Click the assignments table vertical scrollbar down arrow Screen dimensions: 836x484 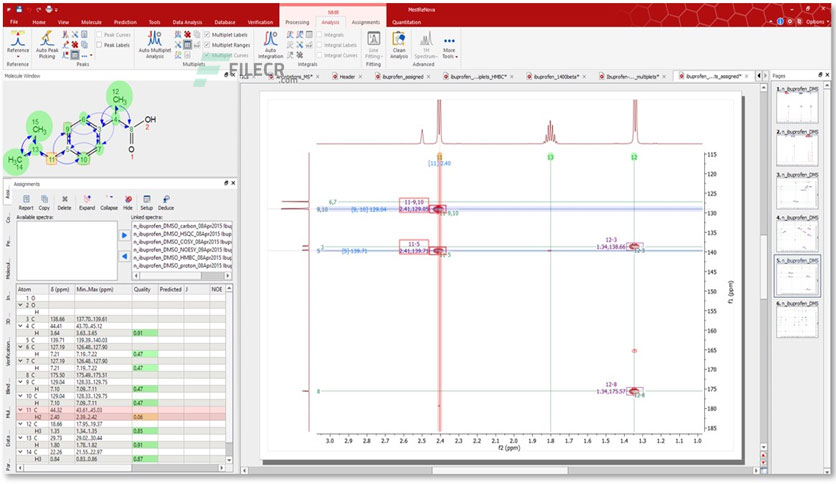[x=229, y=459]
